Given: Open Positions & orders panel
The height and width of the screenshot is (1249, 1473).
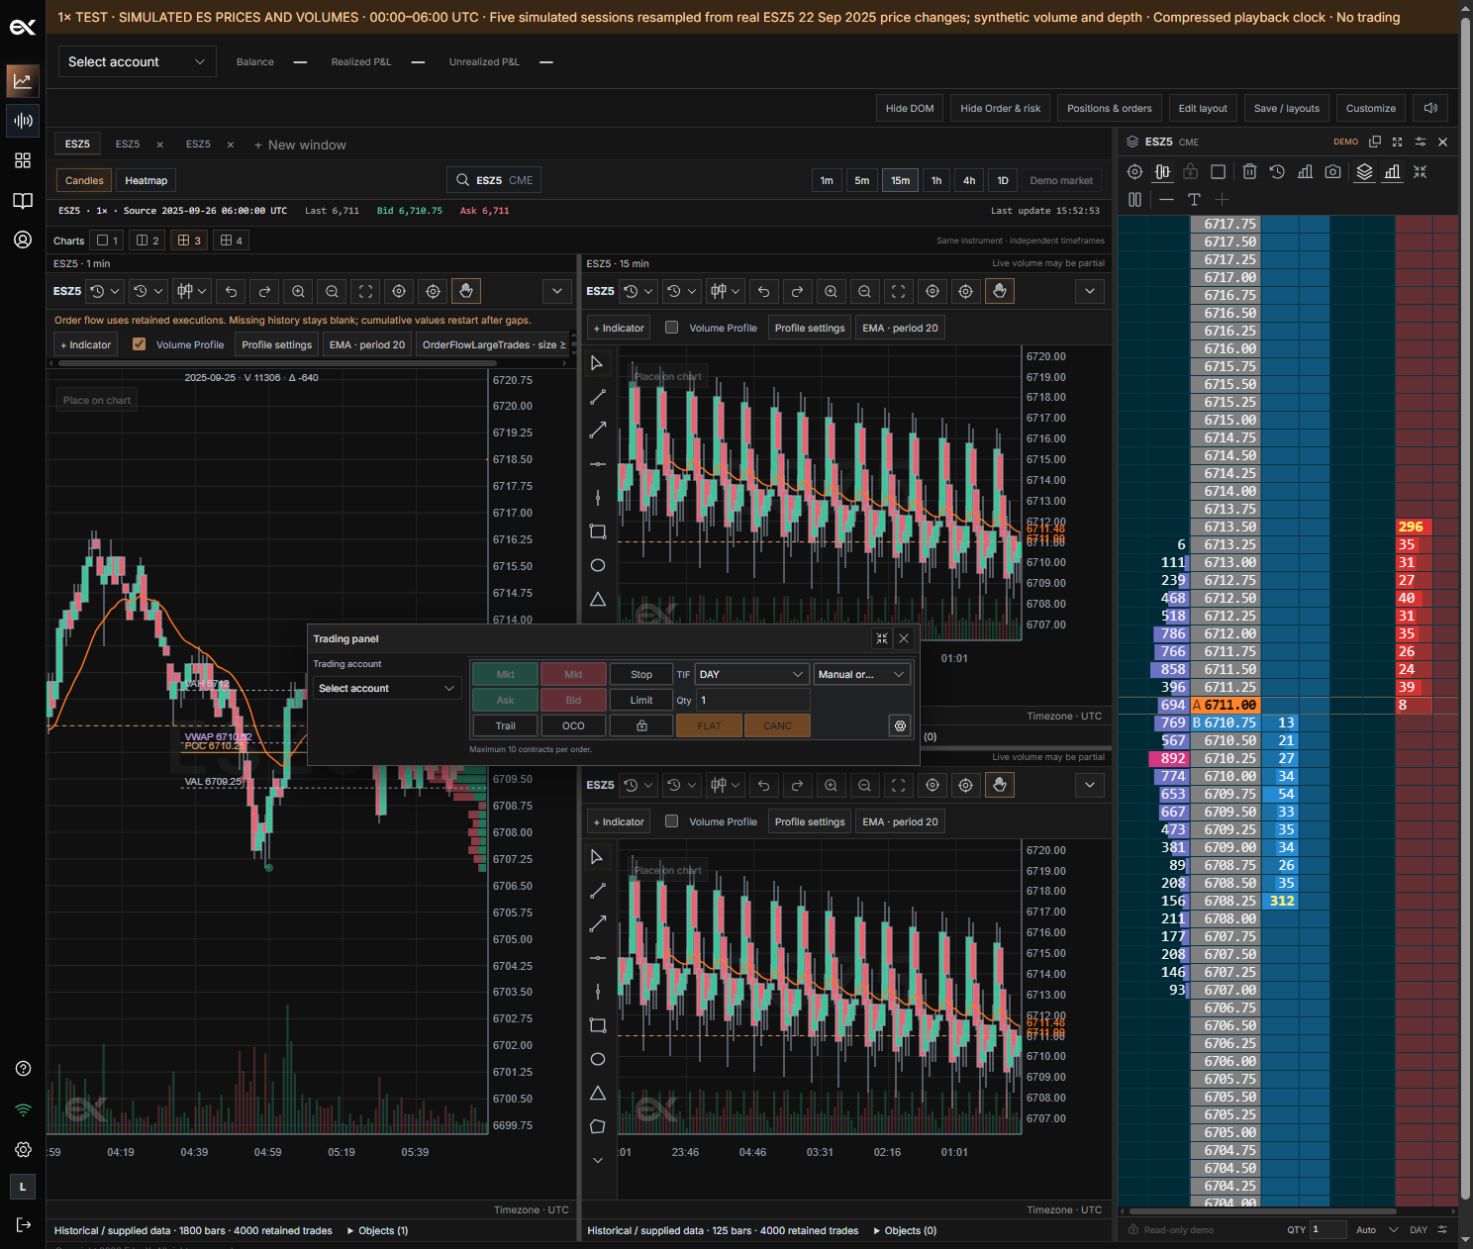Looking at the screenshot, I should 1109,108.
